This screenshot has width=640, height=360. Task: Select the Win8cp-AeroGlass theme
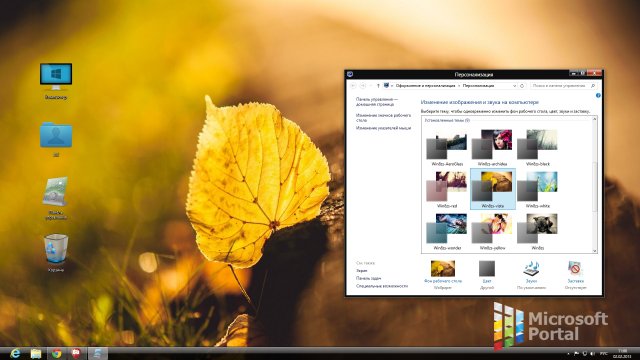[447, 147]
